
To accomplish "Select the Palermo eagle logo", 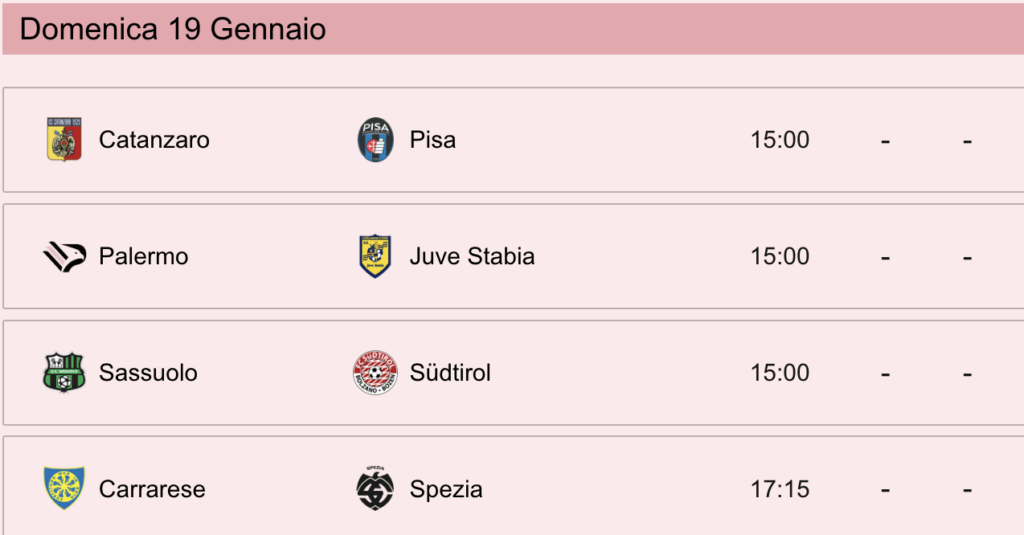I will tap(65, 256).
